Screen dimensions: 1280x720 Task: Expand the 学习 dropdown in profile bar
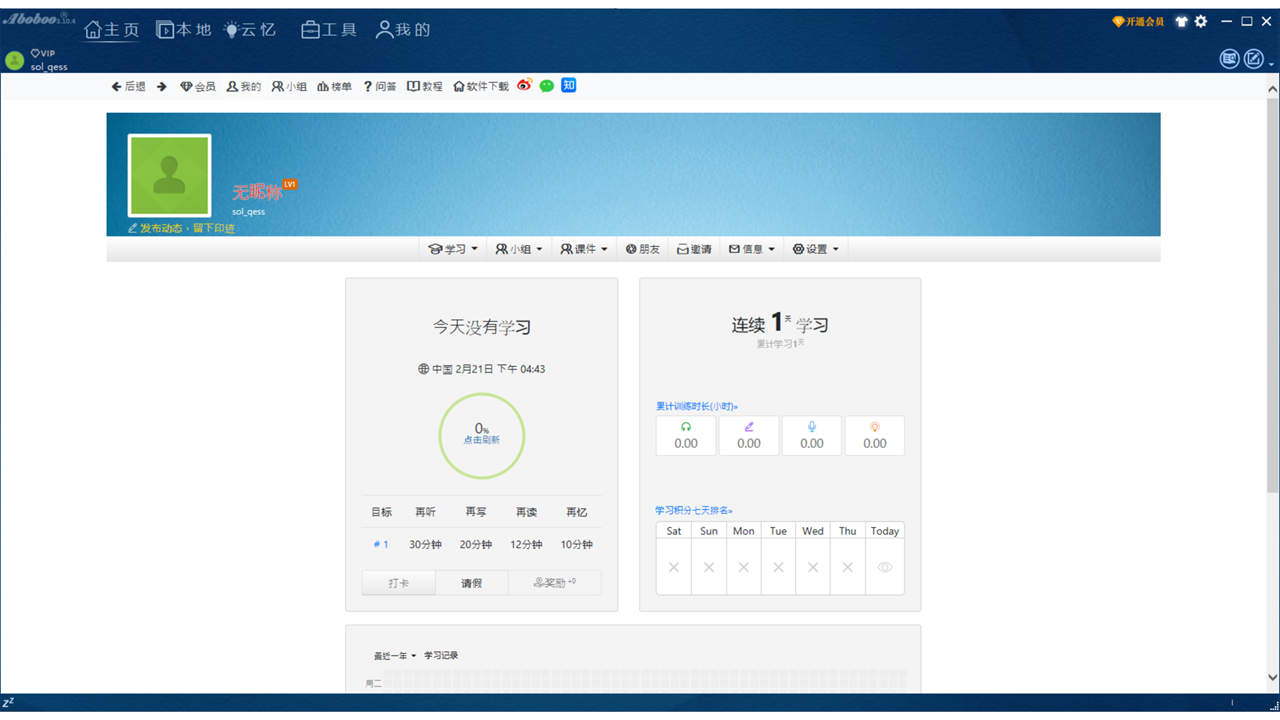pos(453,249)
